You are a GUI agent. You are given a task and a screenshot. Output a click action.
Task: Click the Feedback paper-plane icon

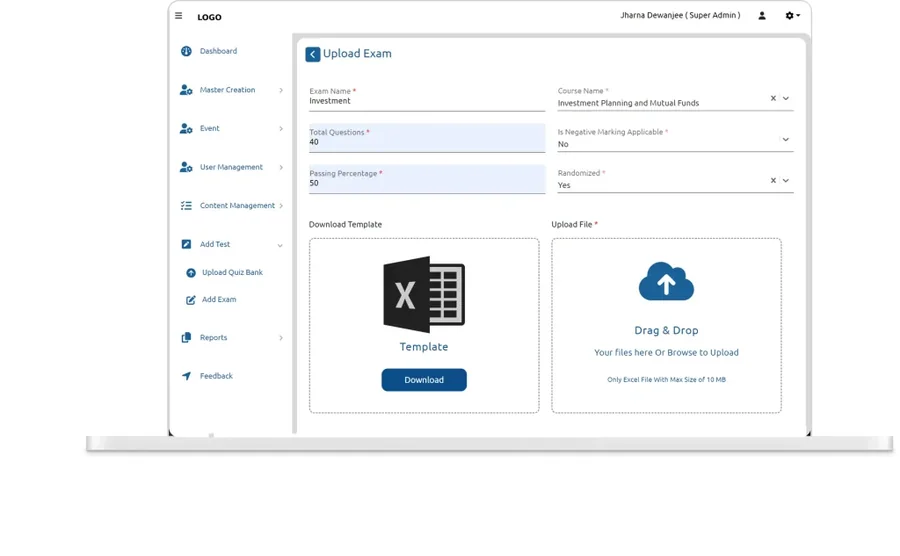click(186, 376)
